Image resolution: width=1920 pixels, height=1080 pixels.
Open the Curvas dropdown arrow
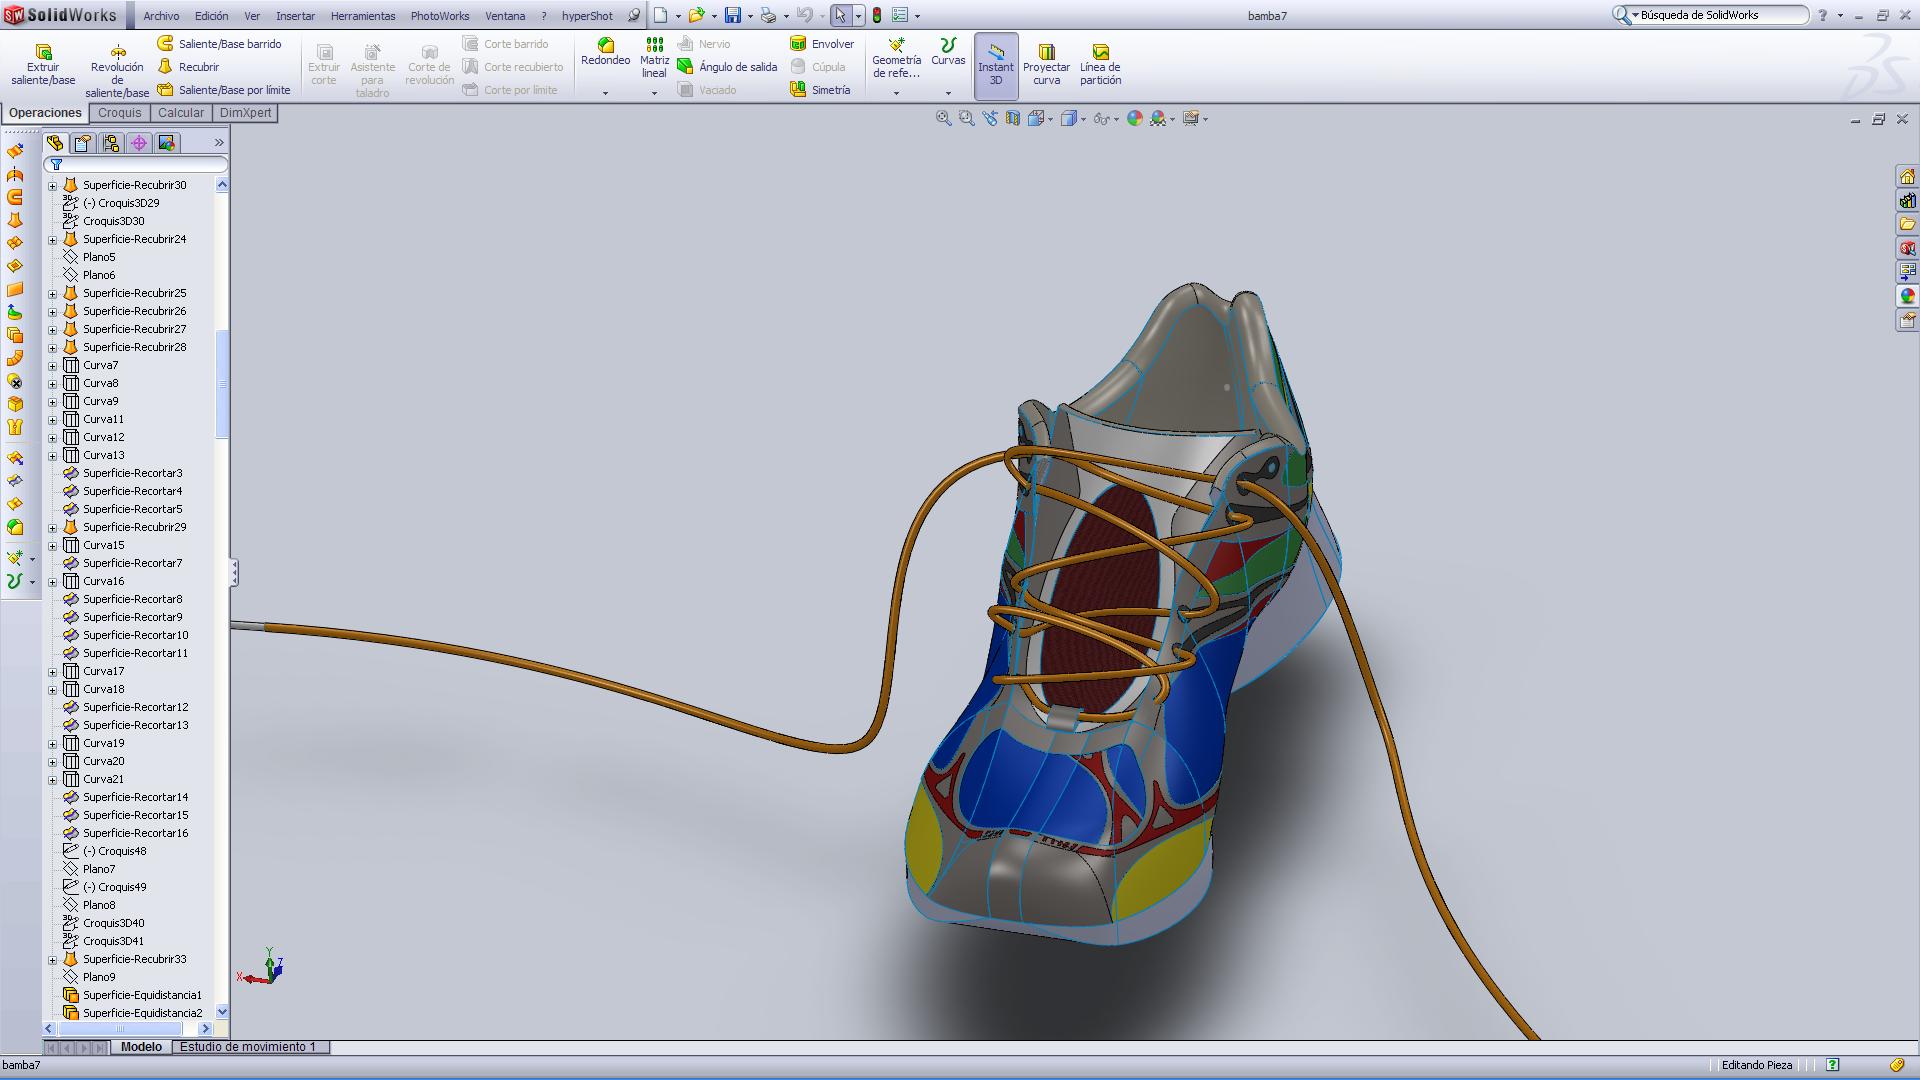(x=948, y=93)
